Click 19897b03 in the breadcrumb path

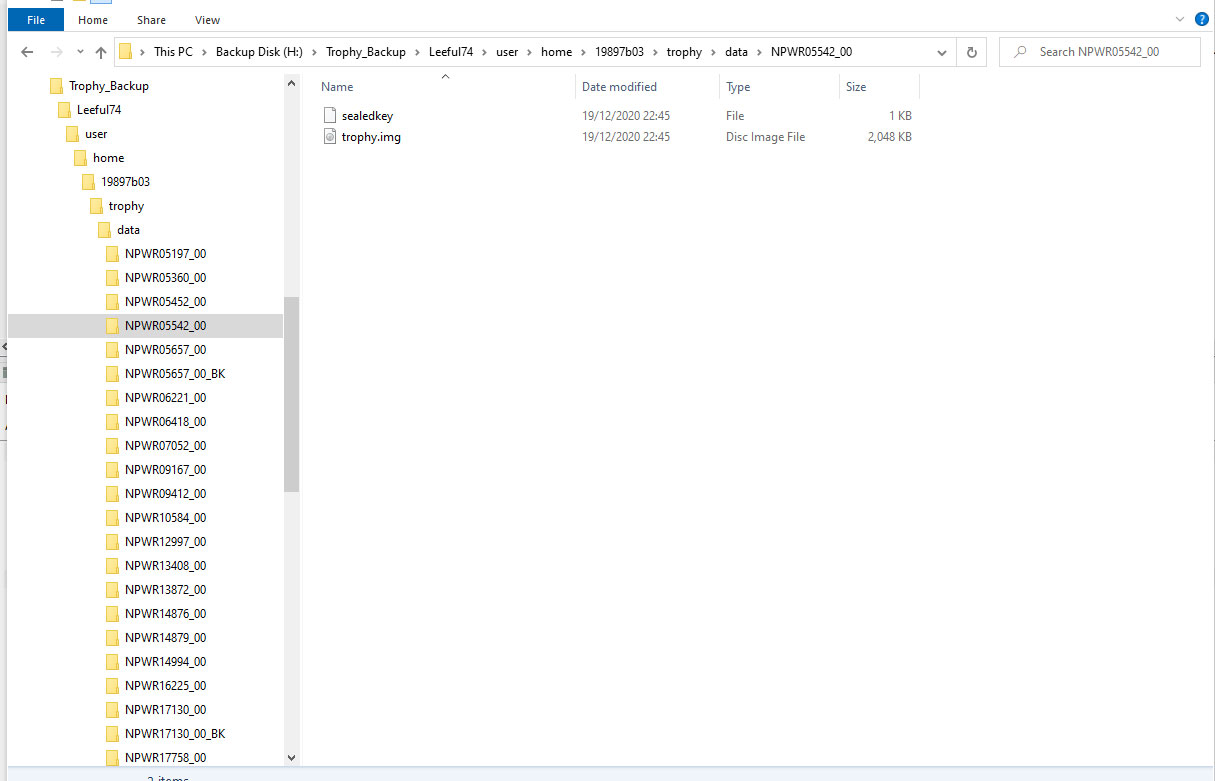tap(618, 52)
